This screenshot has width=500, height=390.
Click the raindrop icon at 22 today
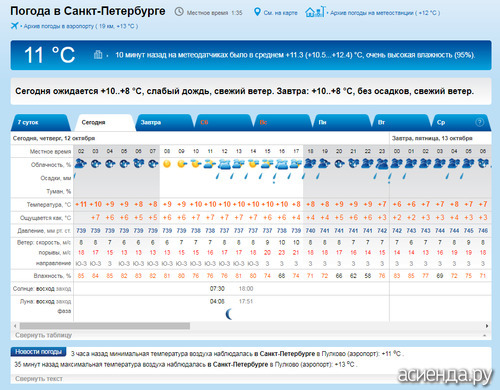[375, 176]
